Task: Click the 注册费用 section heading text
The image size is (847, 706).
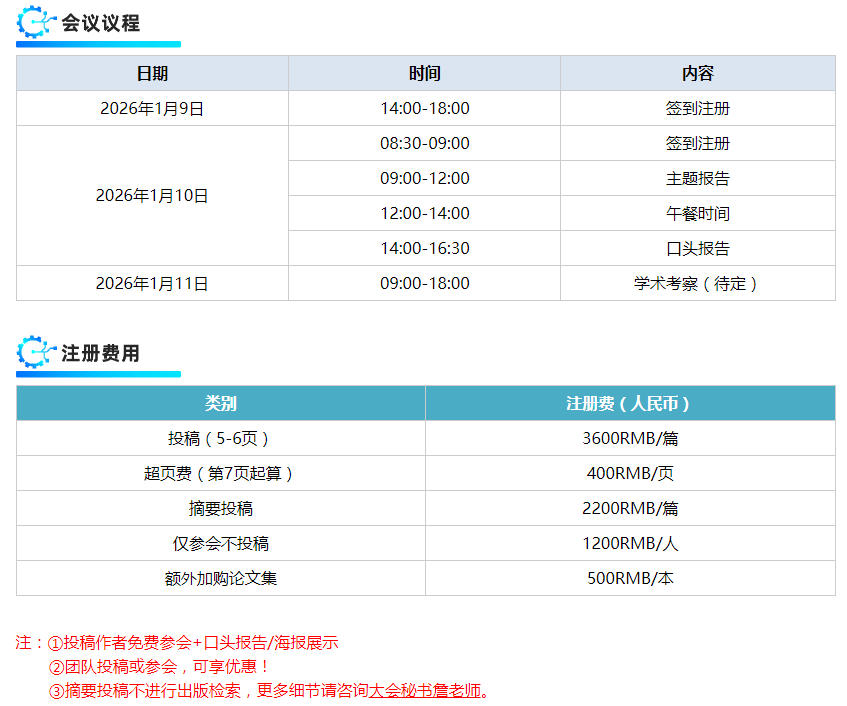Action: 100,353
